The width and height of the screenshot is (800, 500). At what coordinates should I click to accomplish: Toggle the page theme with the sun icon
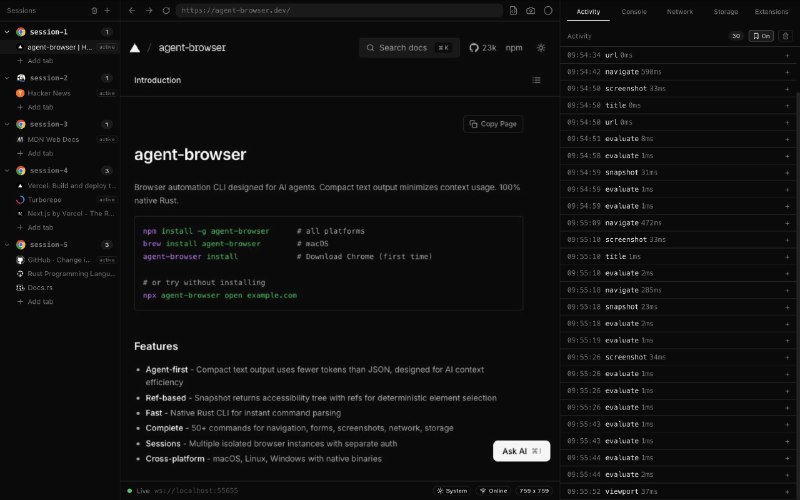click(541, 47)
